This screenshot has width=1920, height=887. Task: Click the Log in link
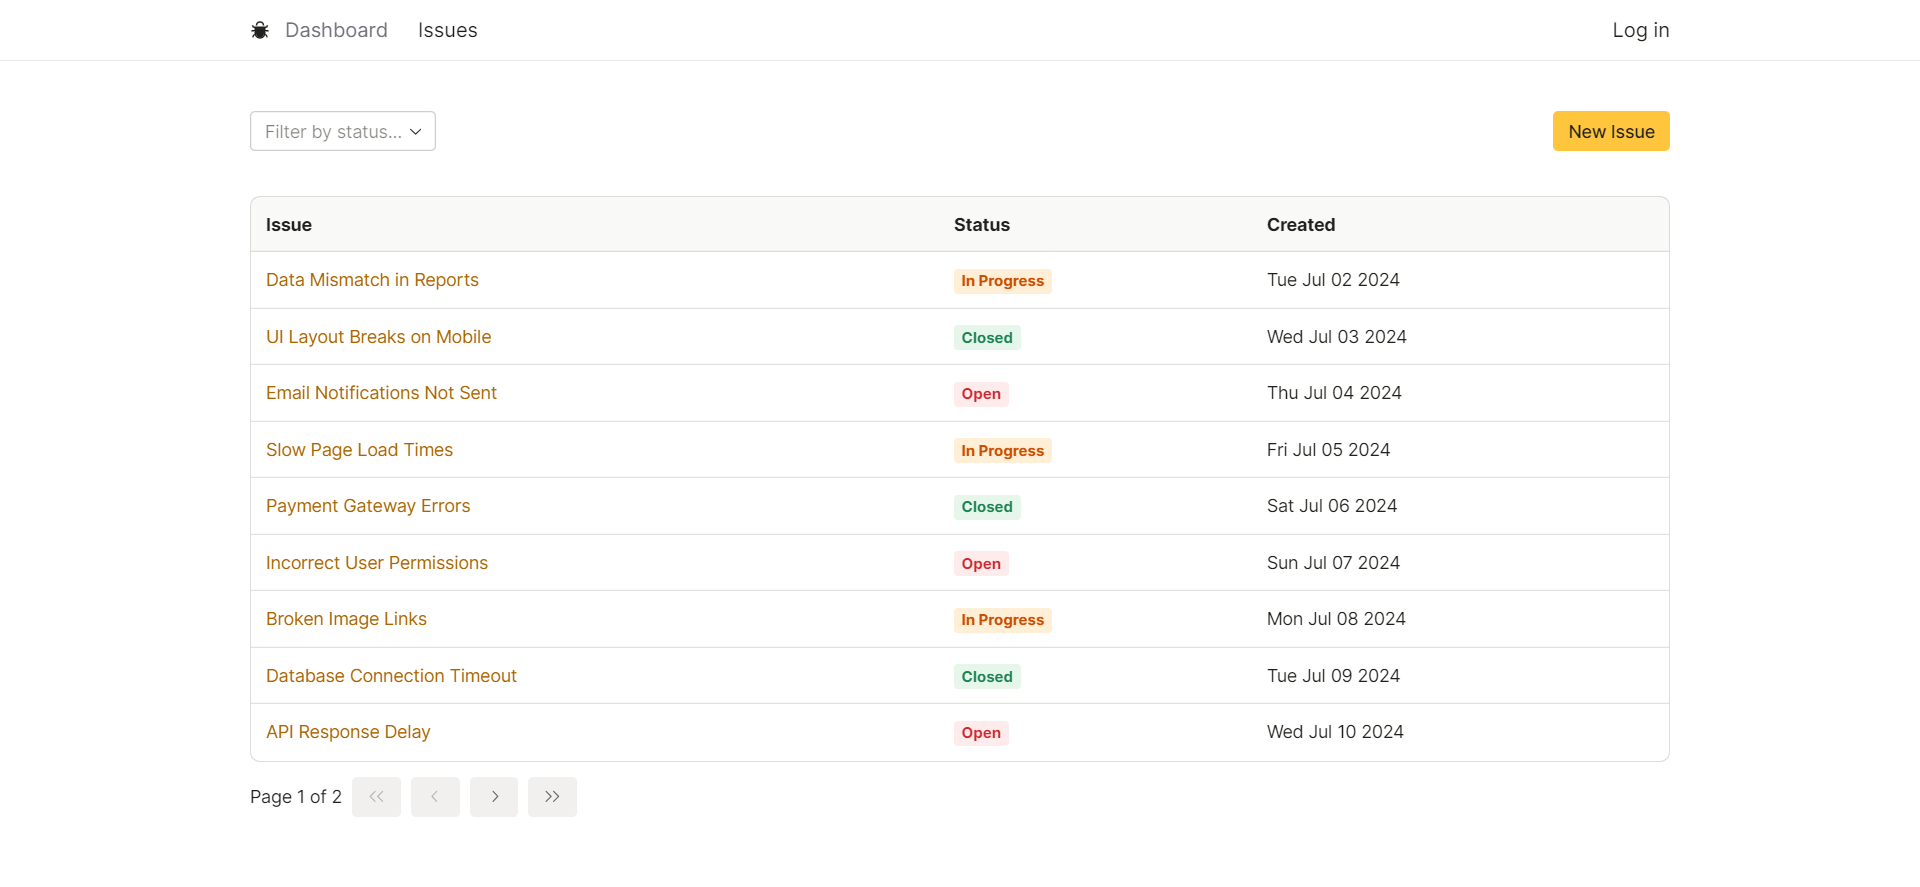[x=1640, y=30]
